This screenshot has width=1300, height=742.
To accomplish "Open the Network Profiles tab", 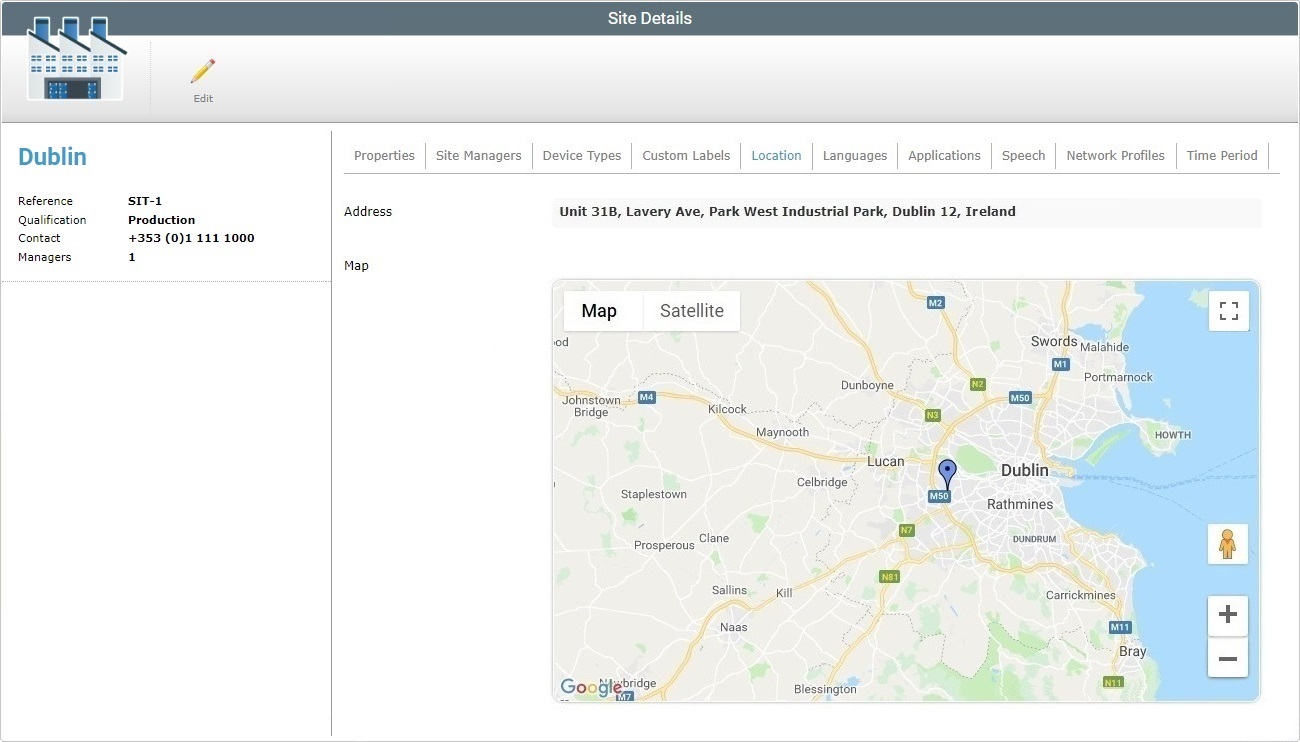I will coord(1115,155).
